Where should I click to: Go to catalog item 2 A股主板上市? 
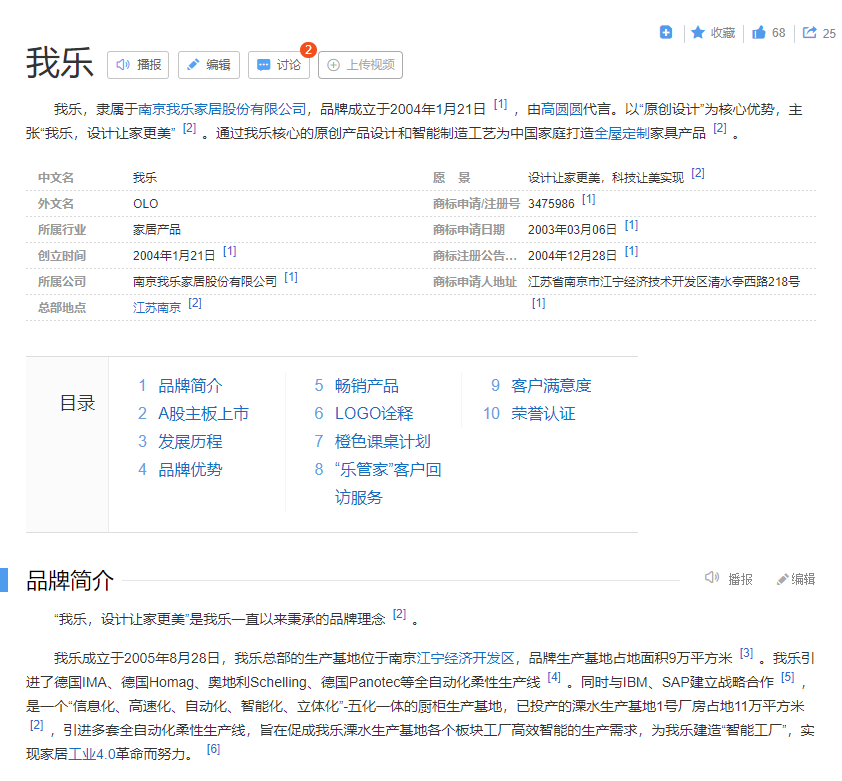click(x=204, y=414)
